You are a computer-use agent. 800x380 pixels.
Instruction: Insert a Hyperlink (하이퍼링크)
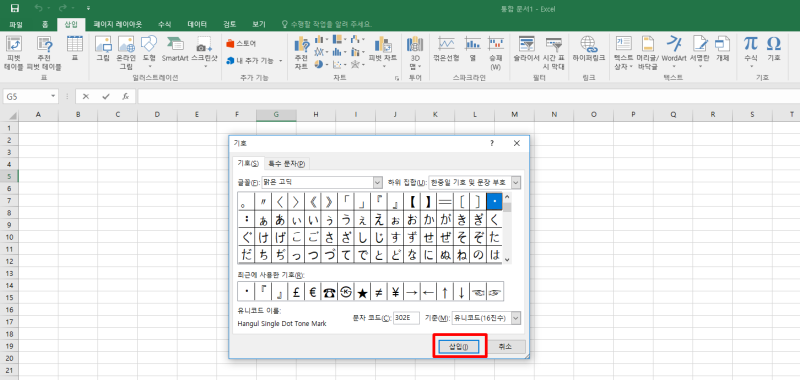point(588,49)
